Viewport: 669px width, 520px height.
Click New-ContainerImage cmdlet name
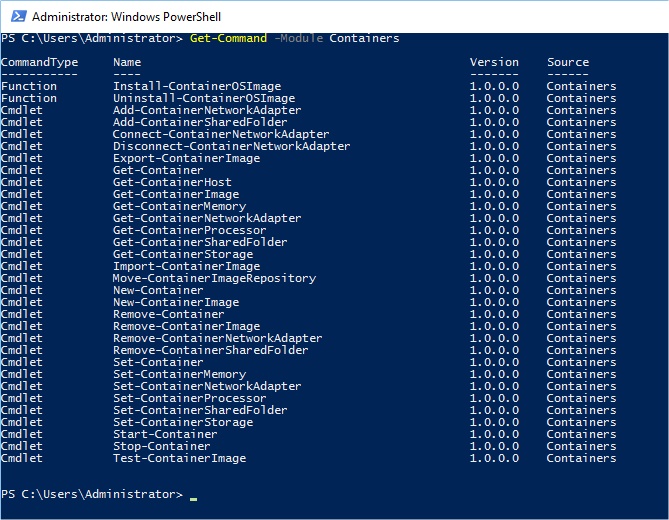click(x=176, y=302)
